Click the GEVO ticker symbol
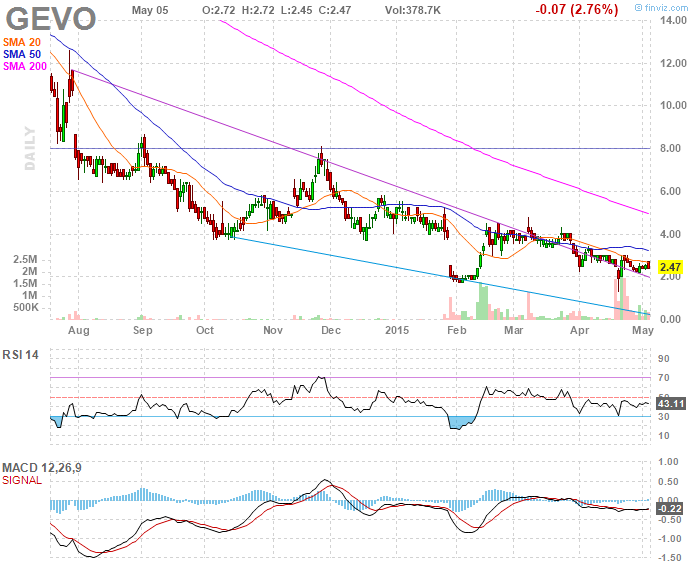700x566 pixels. point(51,19)
